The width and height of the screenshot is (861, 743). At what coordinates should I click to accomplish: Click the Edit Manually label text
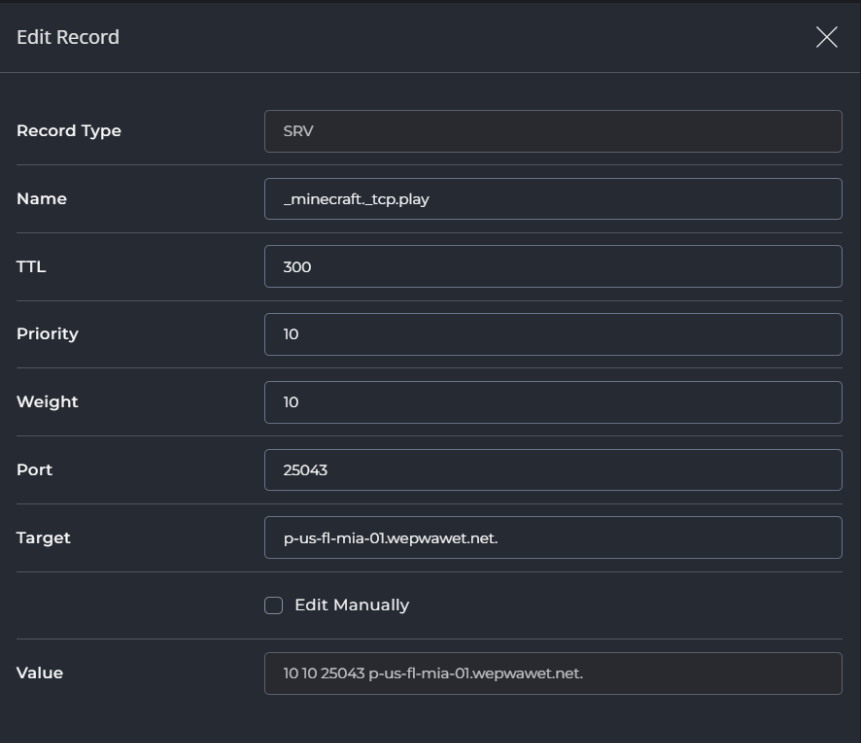(x=351, y=605)
